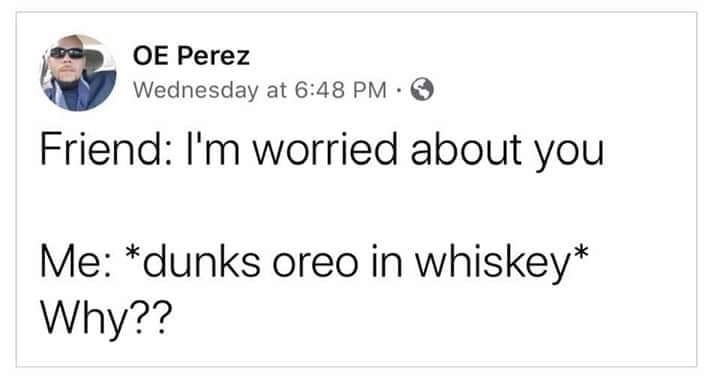Image resolution: width=720 pixels, height=386 pixels.
Task: Click the word in between oreo and whiskey
Action: pos(386,262)
